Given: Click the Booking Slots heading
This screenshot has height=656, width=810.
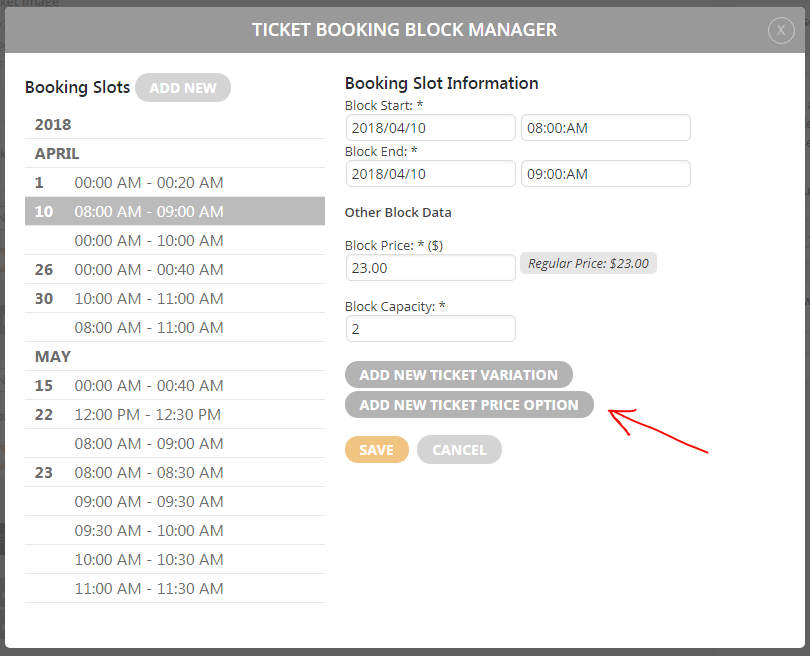Looking at the screenshot, I should 77,87.
